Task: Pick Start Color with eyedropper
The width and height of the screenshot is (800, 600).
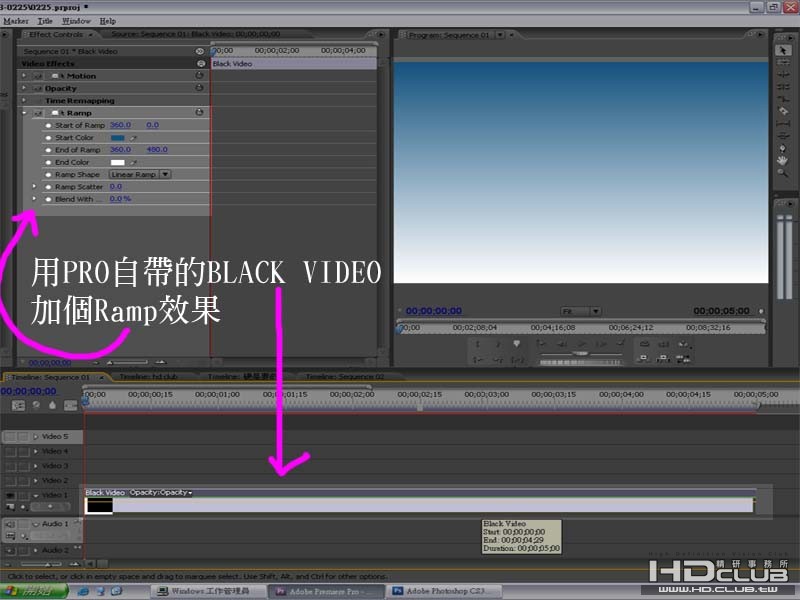Action: pyautogui.click(x=134, y=138)
